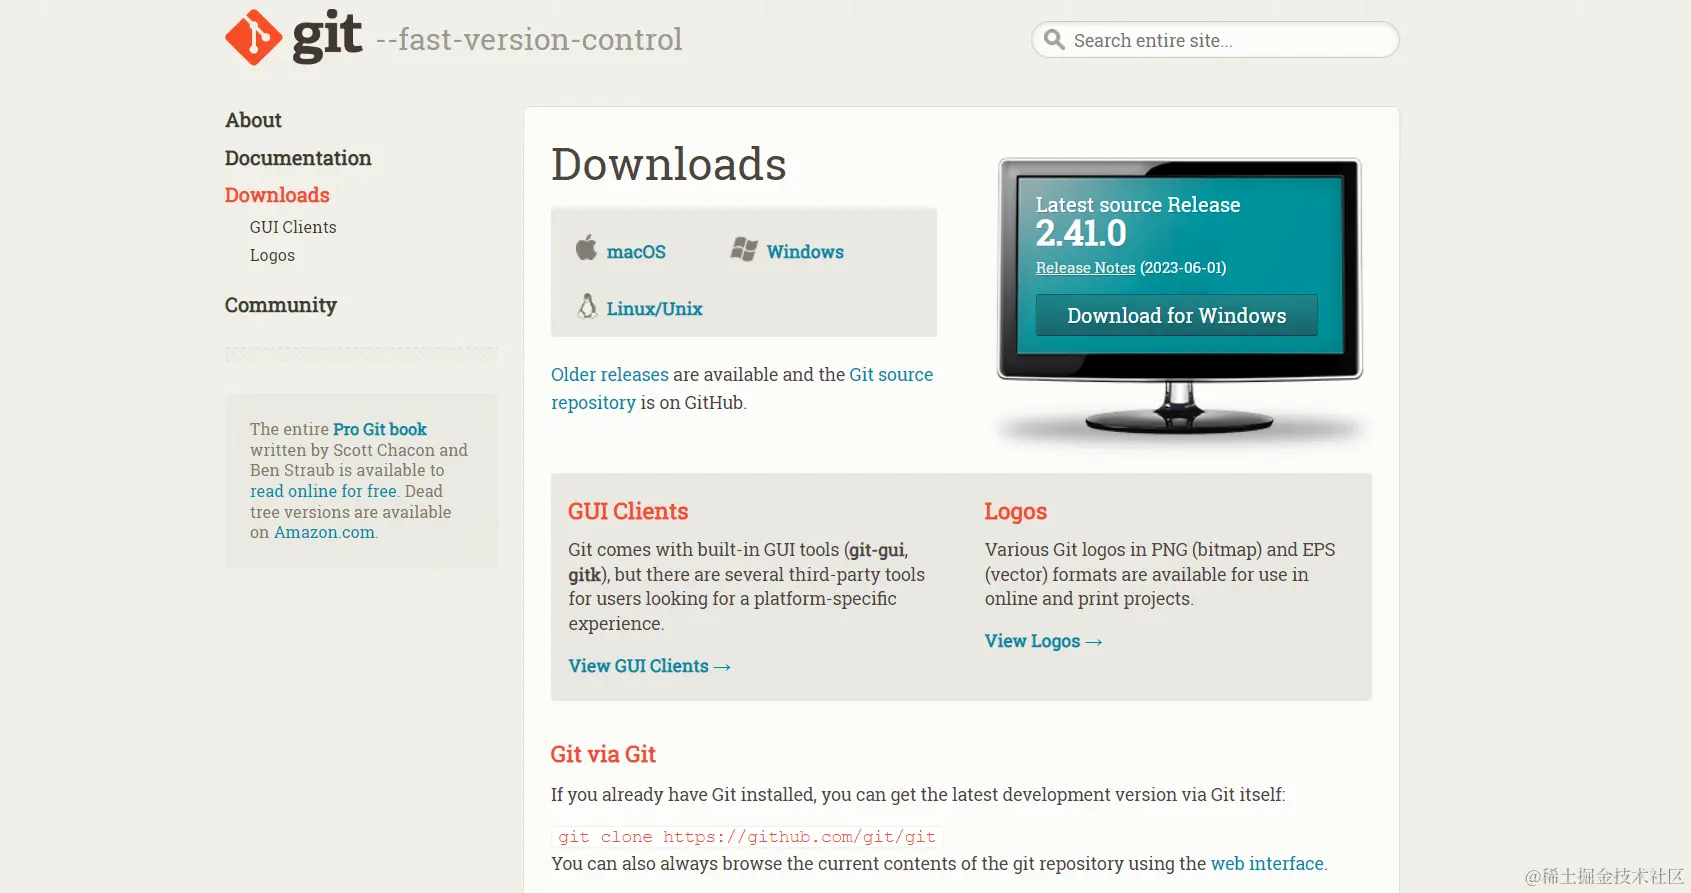Click the git clone command text
Image resolution: width=1691 pixels, height=893 pixels.
click(x=747, y=836)
